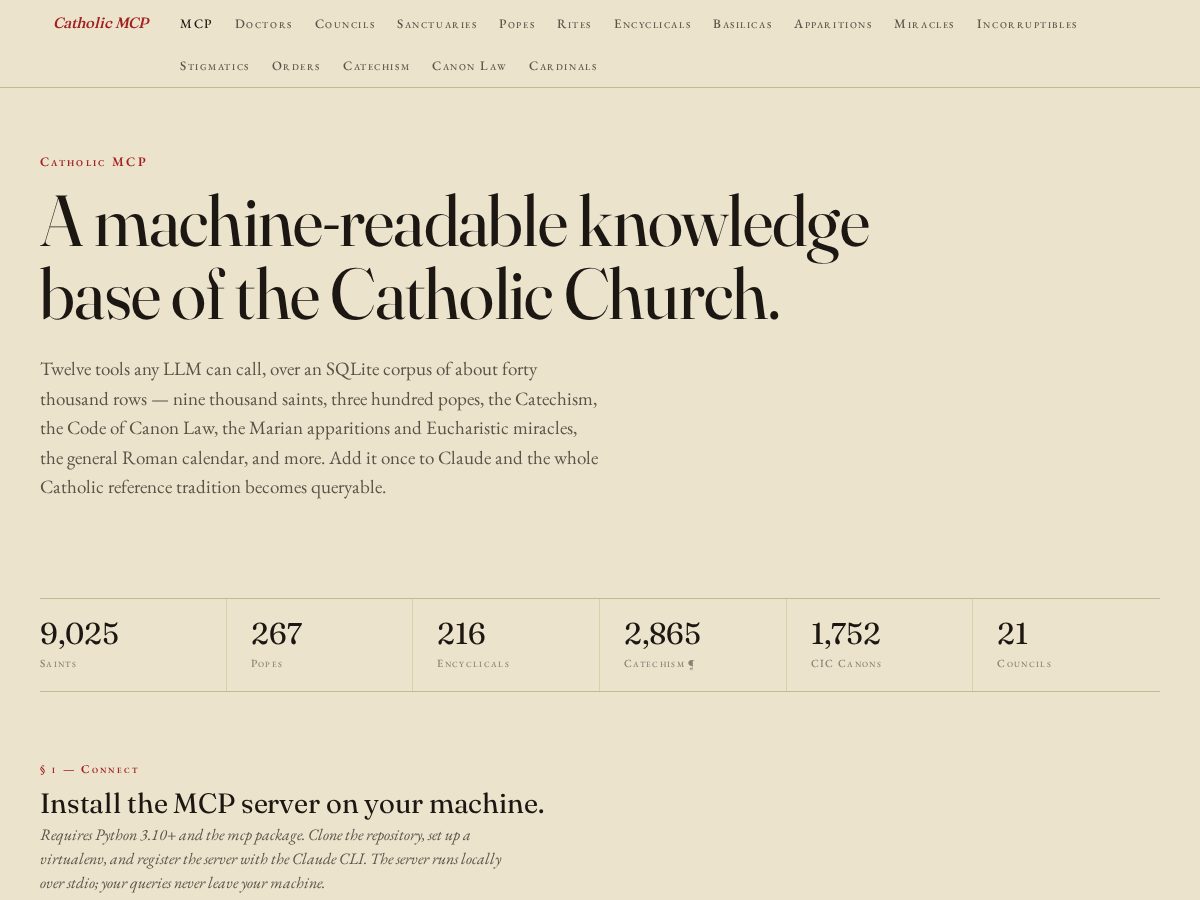The height and width of the screenshot is (900, 1200).
Task: Click the Requires Python 3.10+ description
Action: coord(271,859)
